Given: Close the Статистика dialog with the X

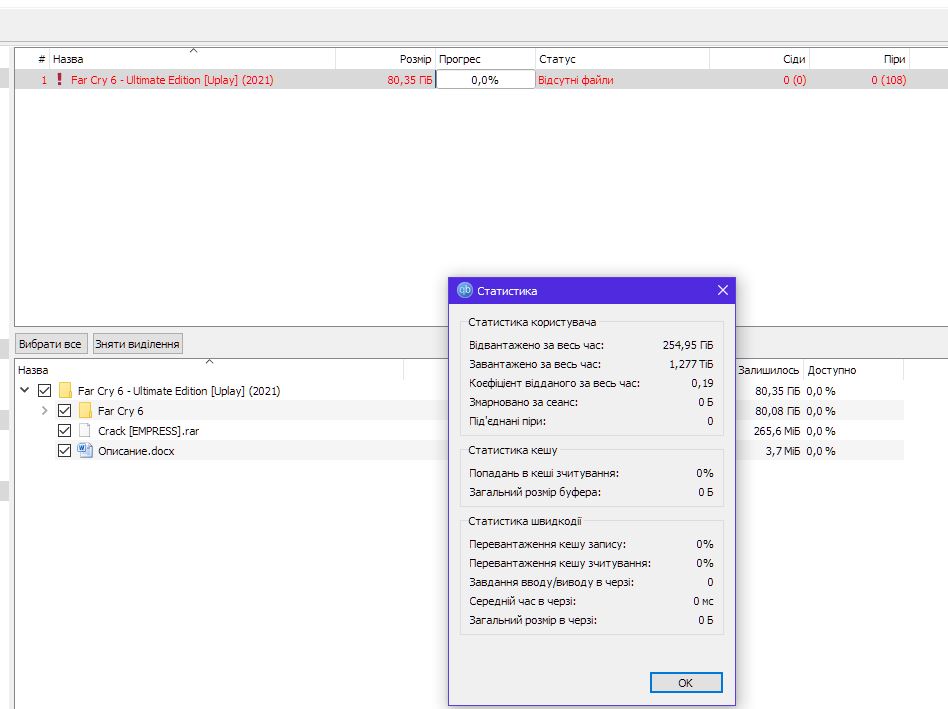Looking at the screenshot, I should [723, 291].
